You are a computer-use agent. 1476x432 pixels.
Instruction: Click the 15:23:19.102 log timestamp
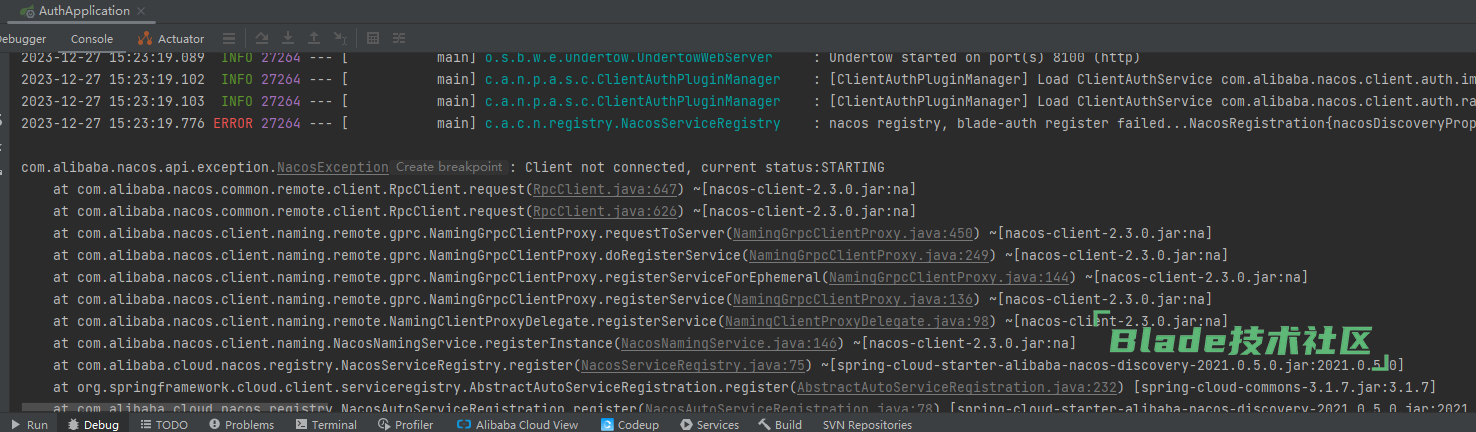click(153, 79)
